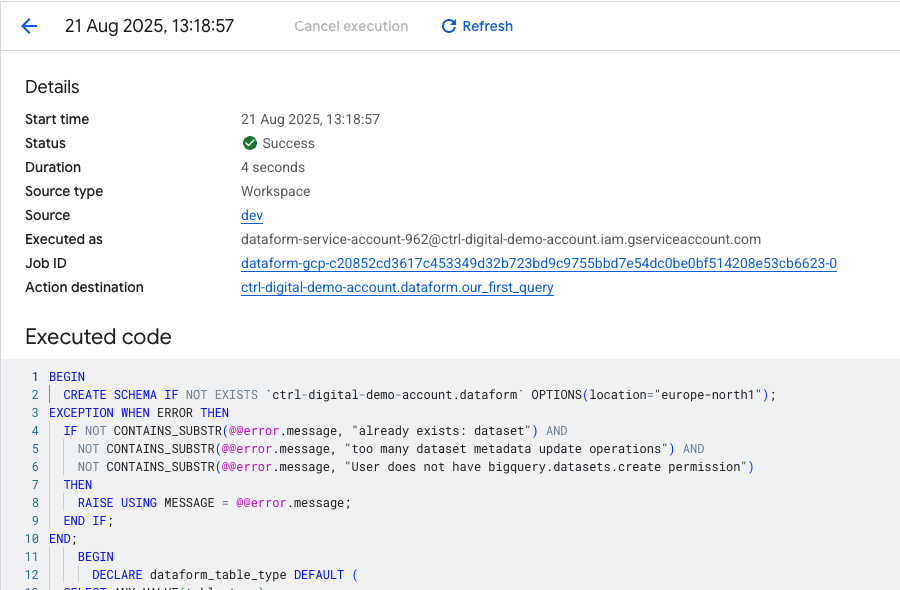Click the "already exists: dataset" string in code
Screen dimensions: 900x590
pyautogui.click(x=441, y=431)
